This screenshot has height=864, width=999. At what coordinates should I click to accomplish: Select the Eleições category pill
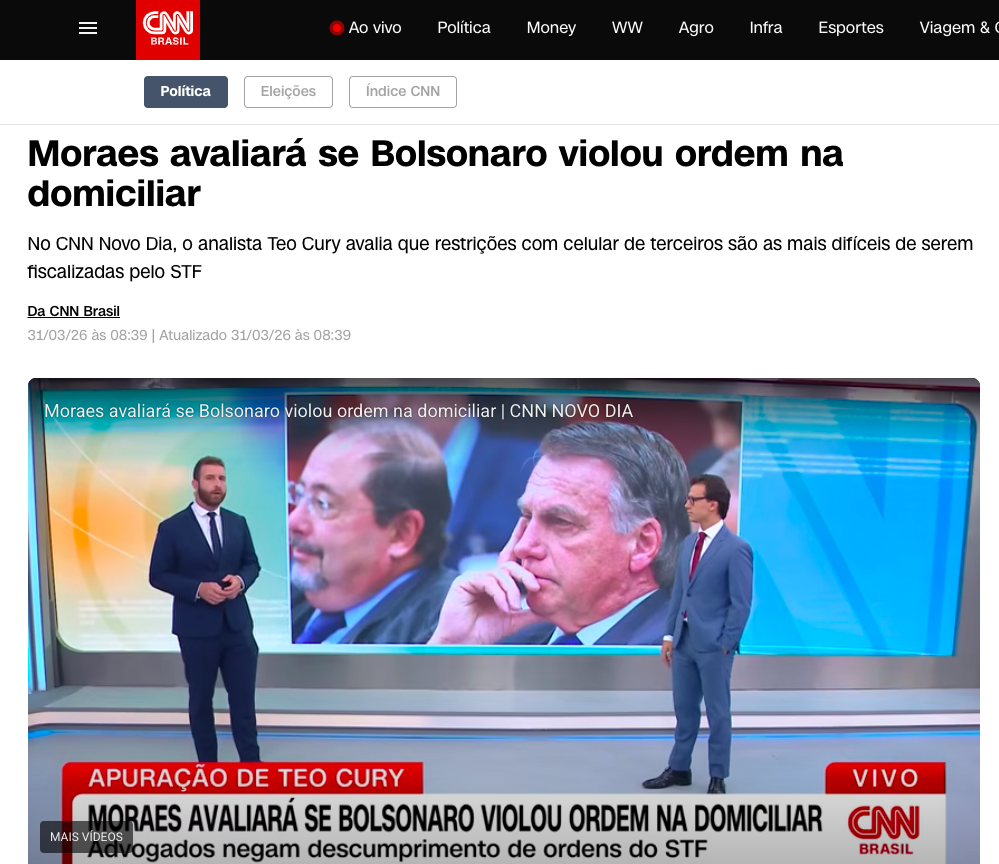(x=288, y=92)
